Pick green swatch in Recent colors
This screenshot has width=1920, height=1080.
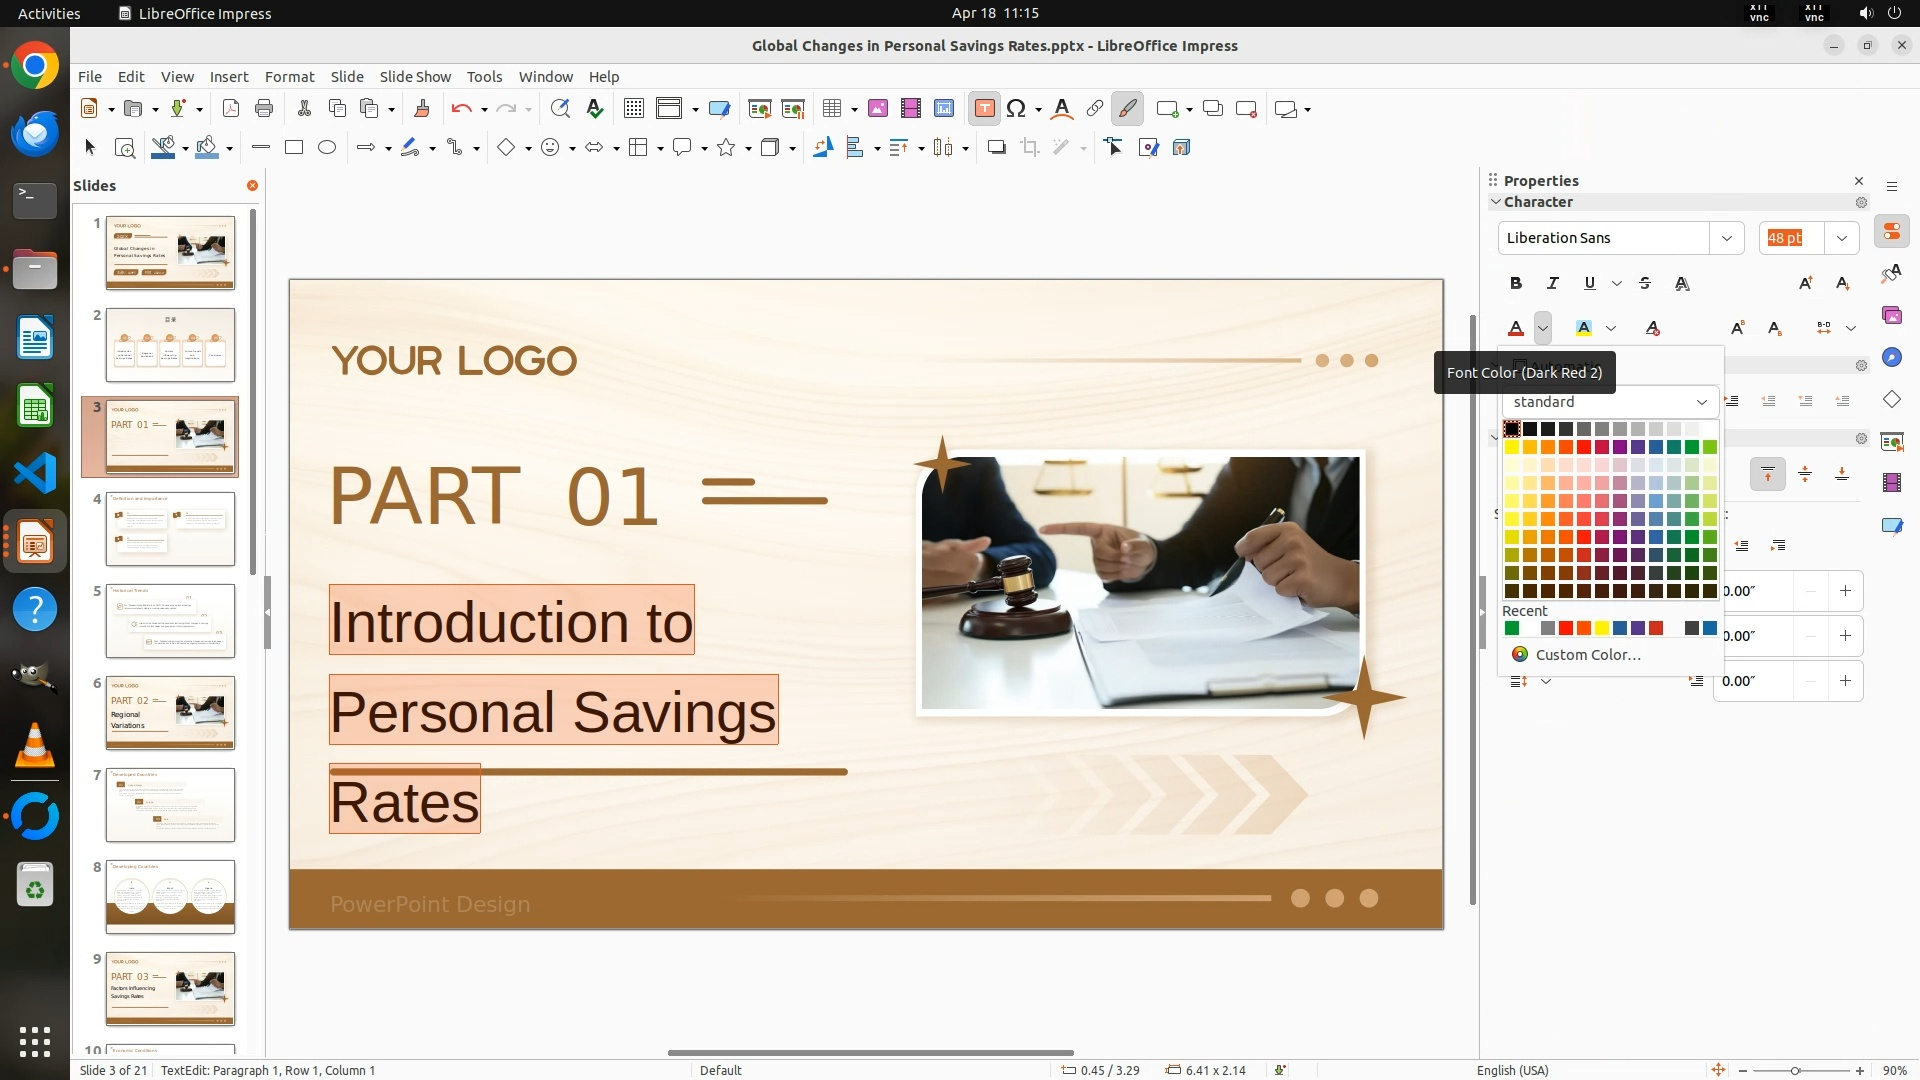tap(1512, 629)
